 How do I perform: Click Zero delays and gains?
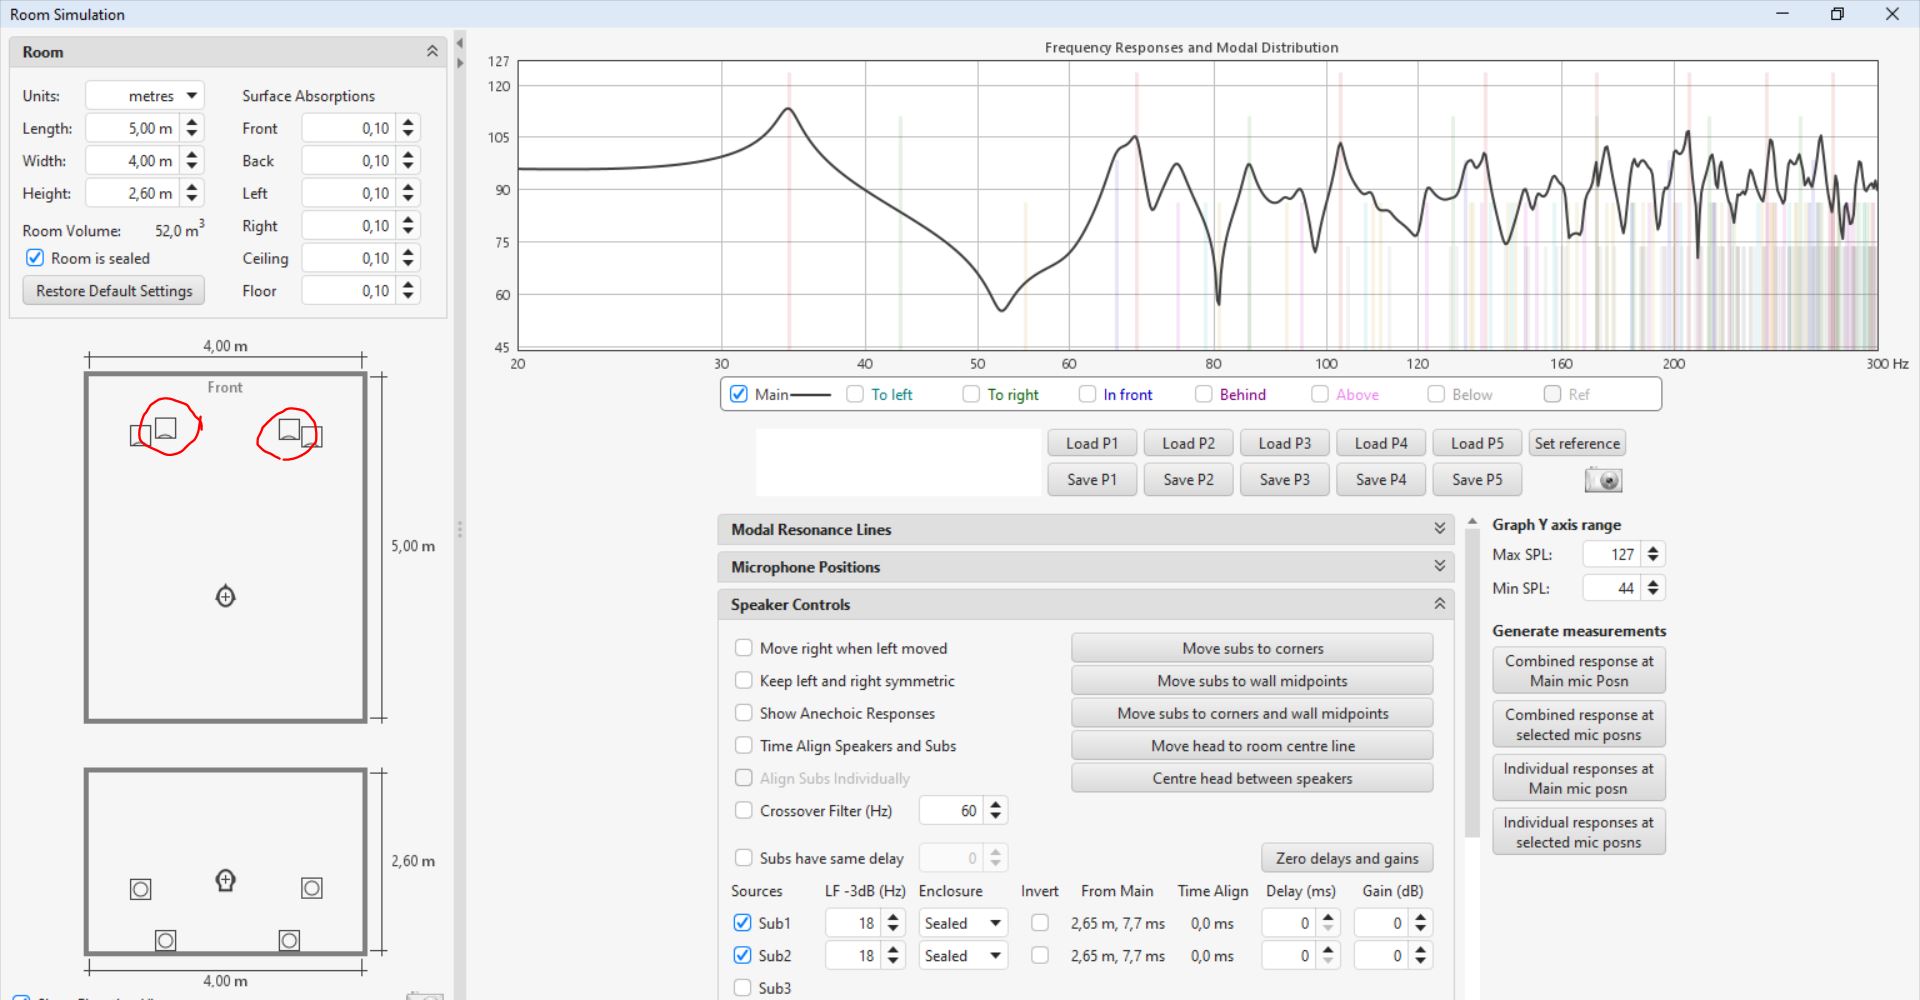coord(1347,858)
